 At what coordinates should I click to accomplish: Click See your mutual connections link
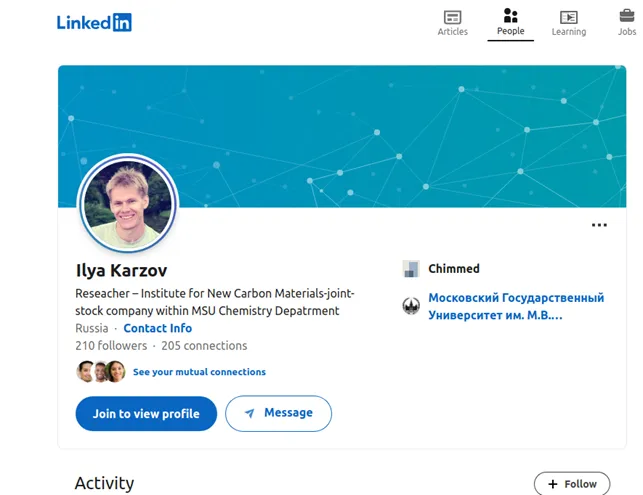tap(199, 372)
